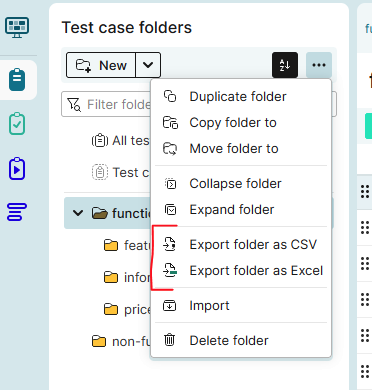Open the checklist clipboard sidebar icon
The height and width of the screenshot is (390, 372).
(17, 124)
